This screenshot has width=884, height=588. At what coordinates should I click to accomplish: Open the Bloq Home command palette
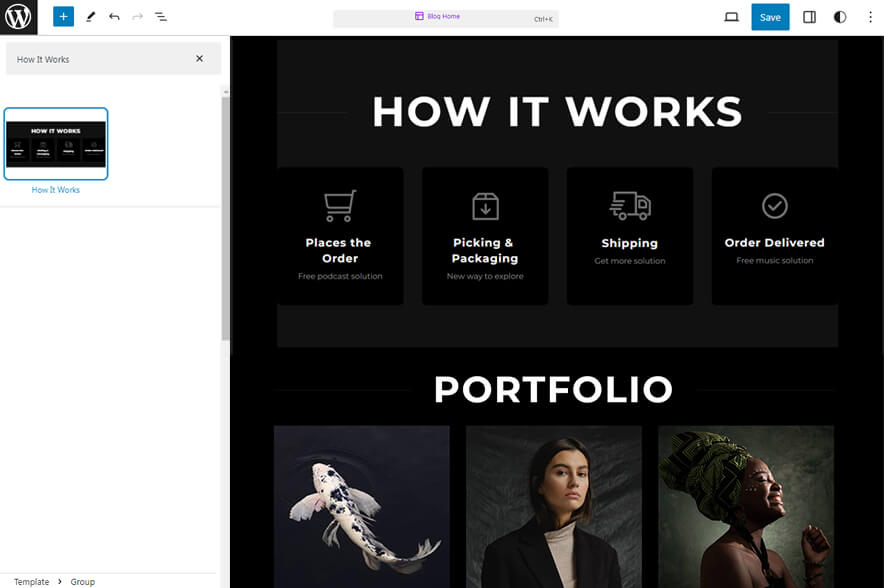(x=446, y=17)
